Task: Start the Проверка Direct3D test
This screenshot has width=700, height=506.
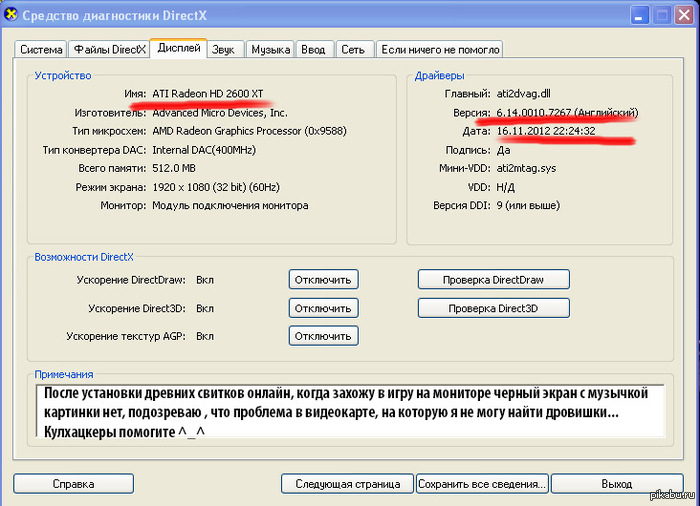Action: point(492,308)
